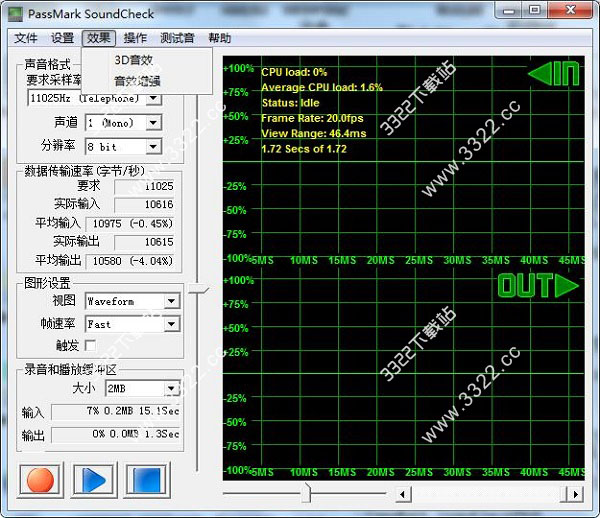Open the 大小 2MB buffer size dropdown
600x518 pixels.
point(171,389)
